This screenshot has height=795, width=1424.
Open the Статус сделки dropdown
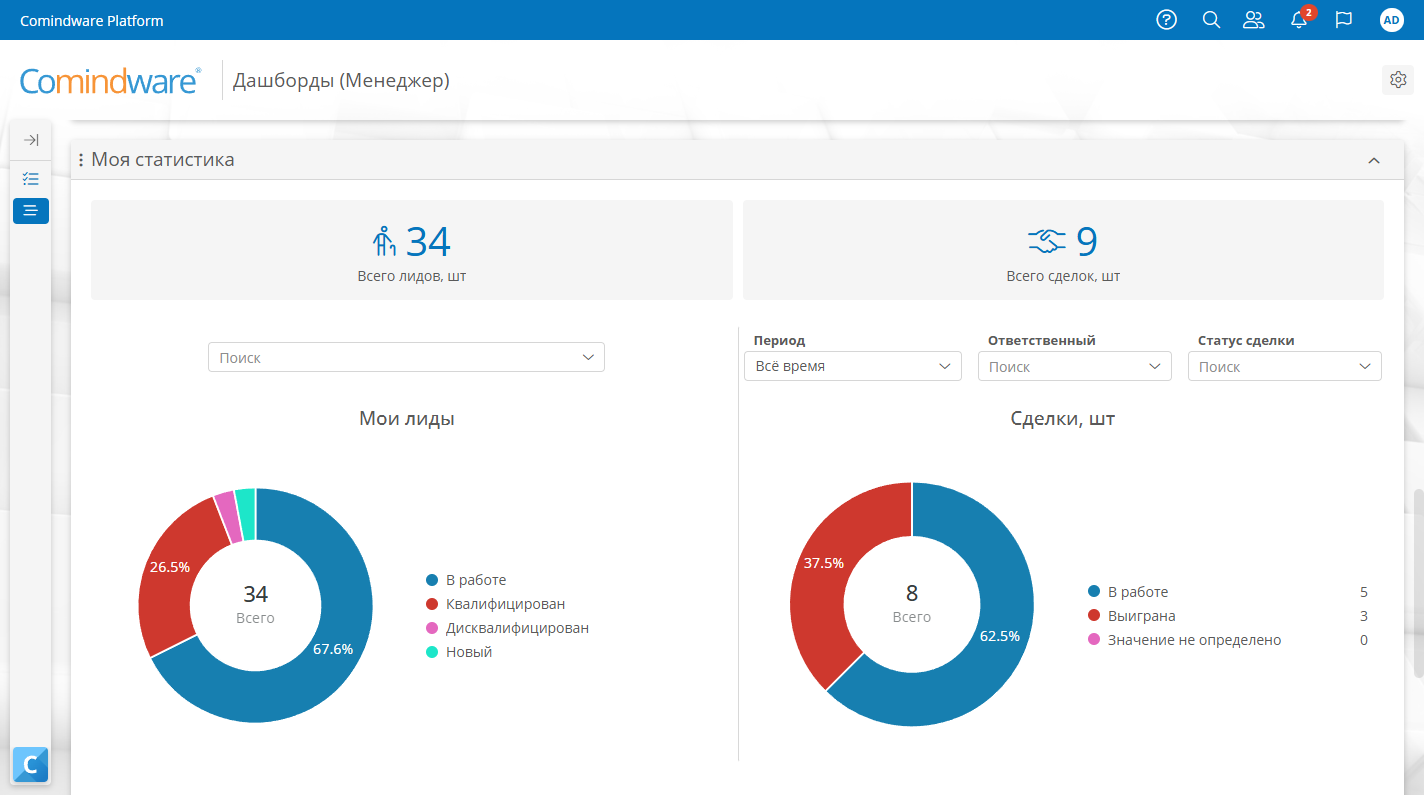point(1284,366)
